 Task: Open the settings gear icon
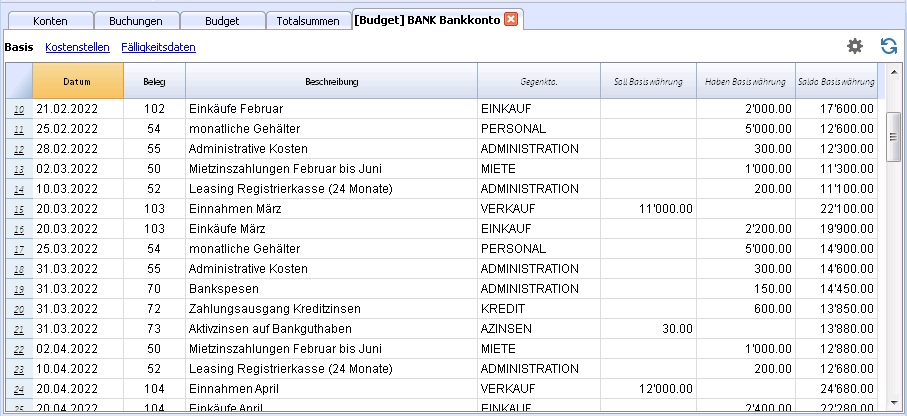point(854,46)
